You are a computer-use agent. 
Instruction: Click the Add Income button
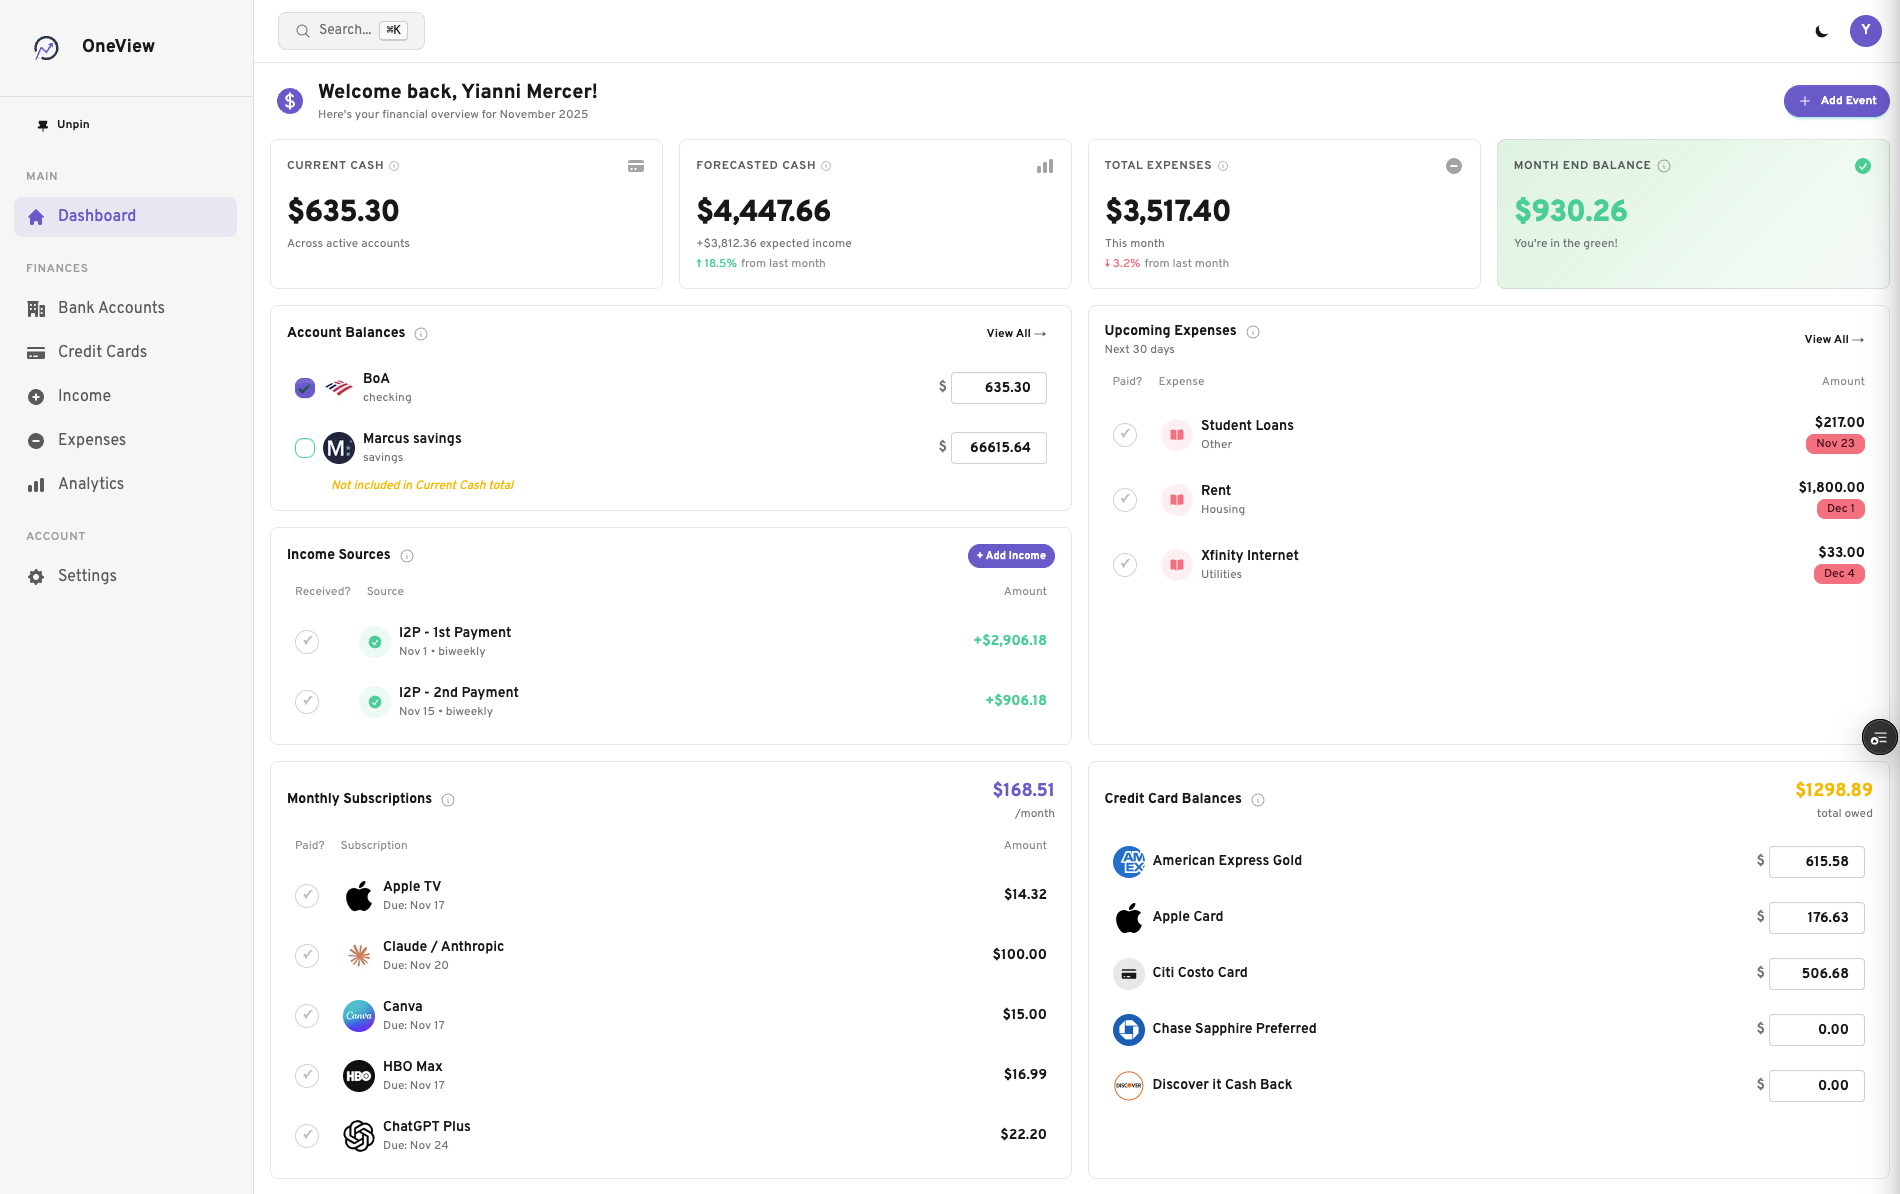point(1010,555)
